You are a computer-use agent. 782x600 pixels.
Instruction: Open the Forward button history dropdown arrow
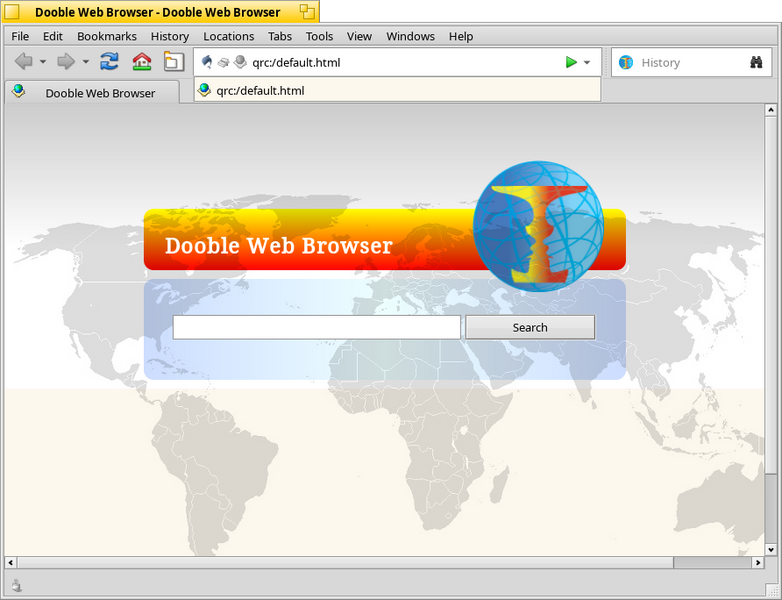pos(86,62)
